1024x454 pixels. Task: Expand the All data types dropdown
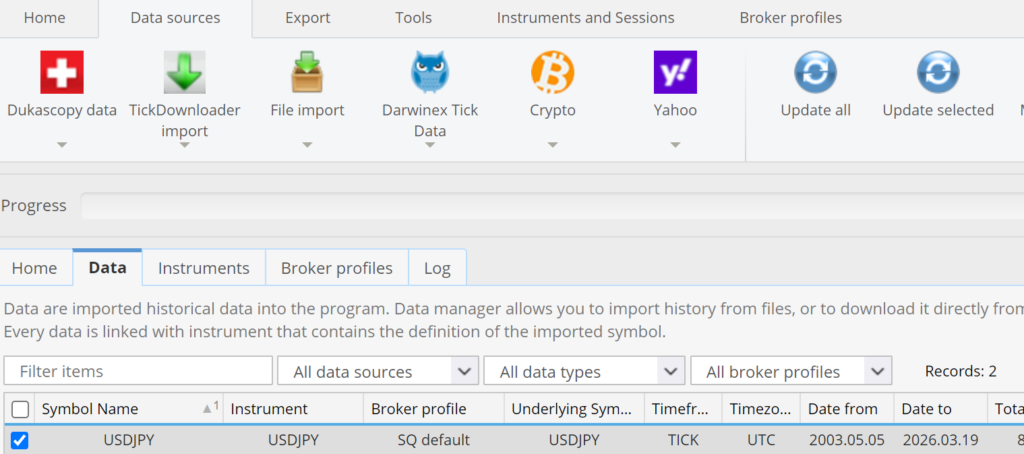(x=583, y=371)
